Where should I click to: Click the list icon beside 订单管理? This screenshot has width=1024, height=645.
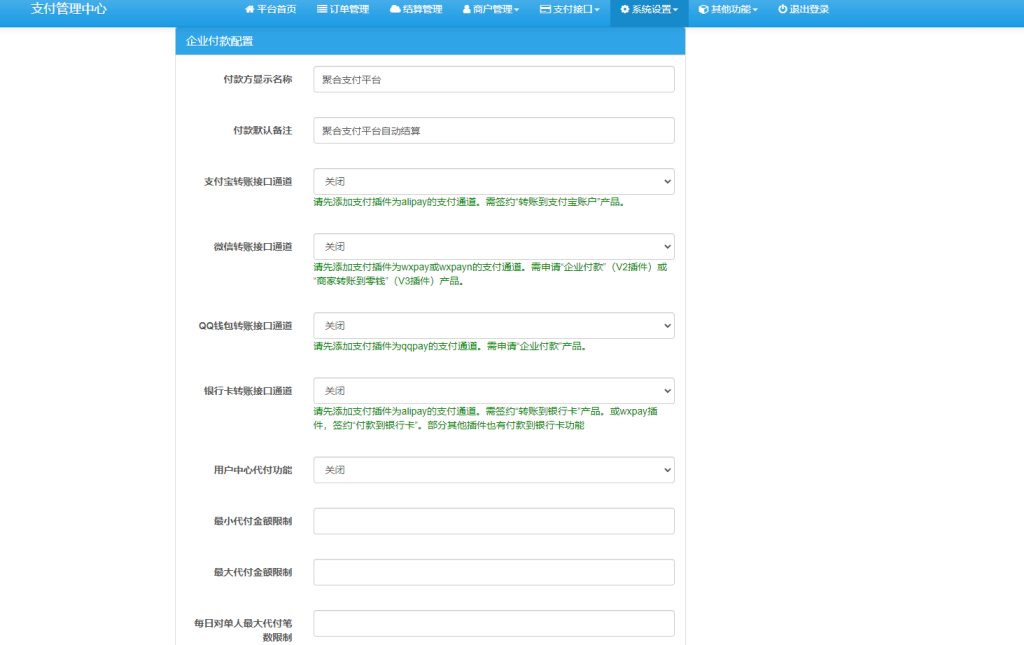[322, 9]
